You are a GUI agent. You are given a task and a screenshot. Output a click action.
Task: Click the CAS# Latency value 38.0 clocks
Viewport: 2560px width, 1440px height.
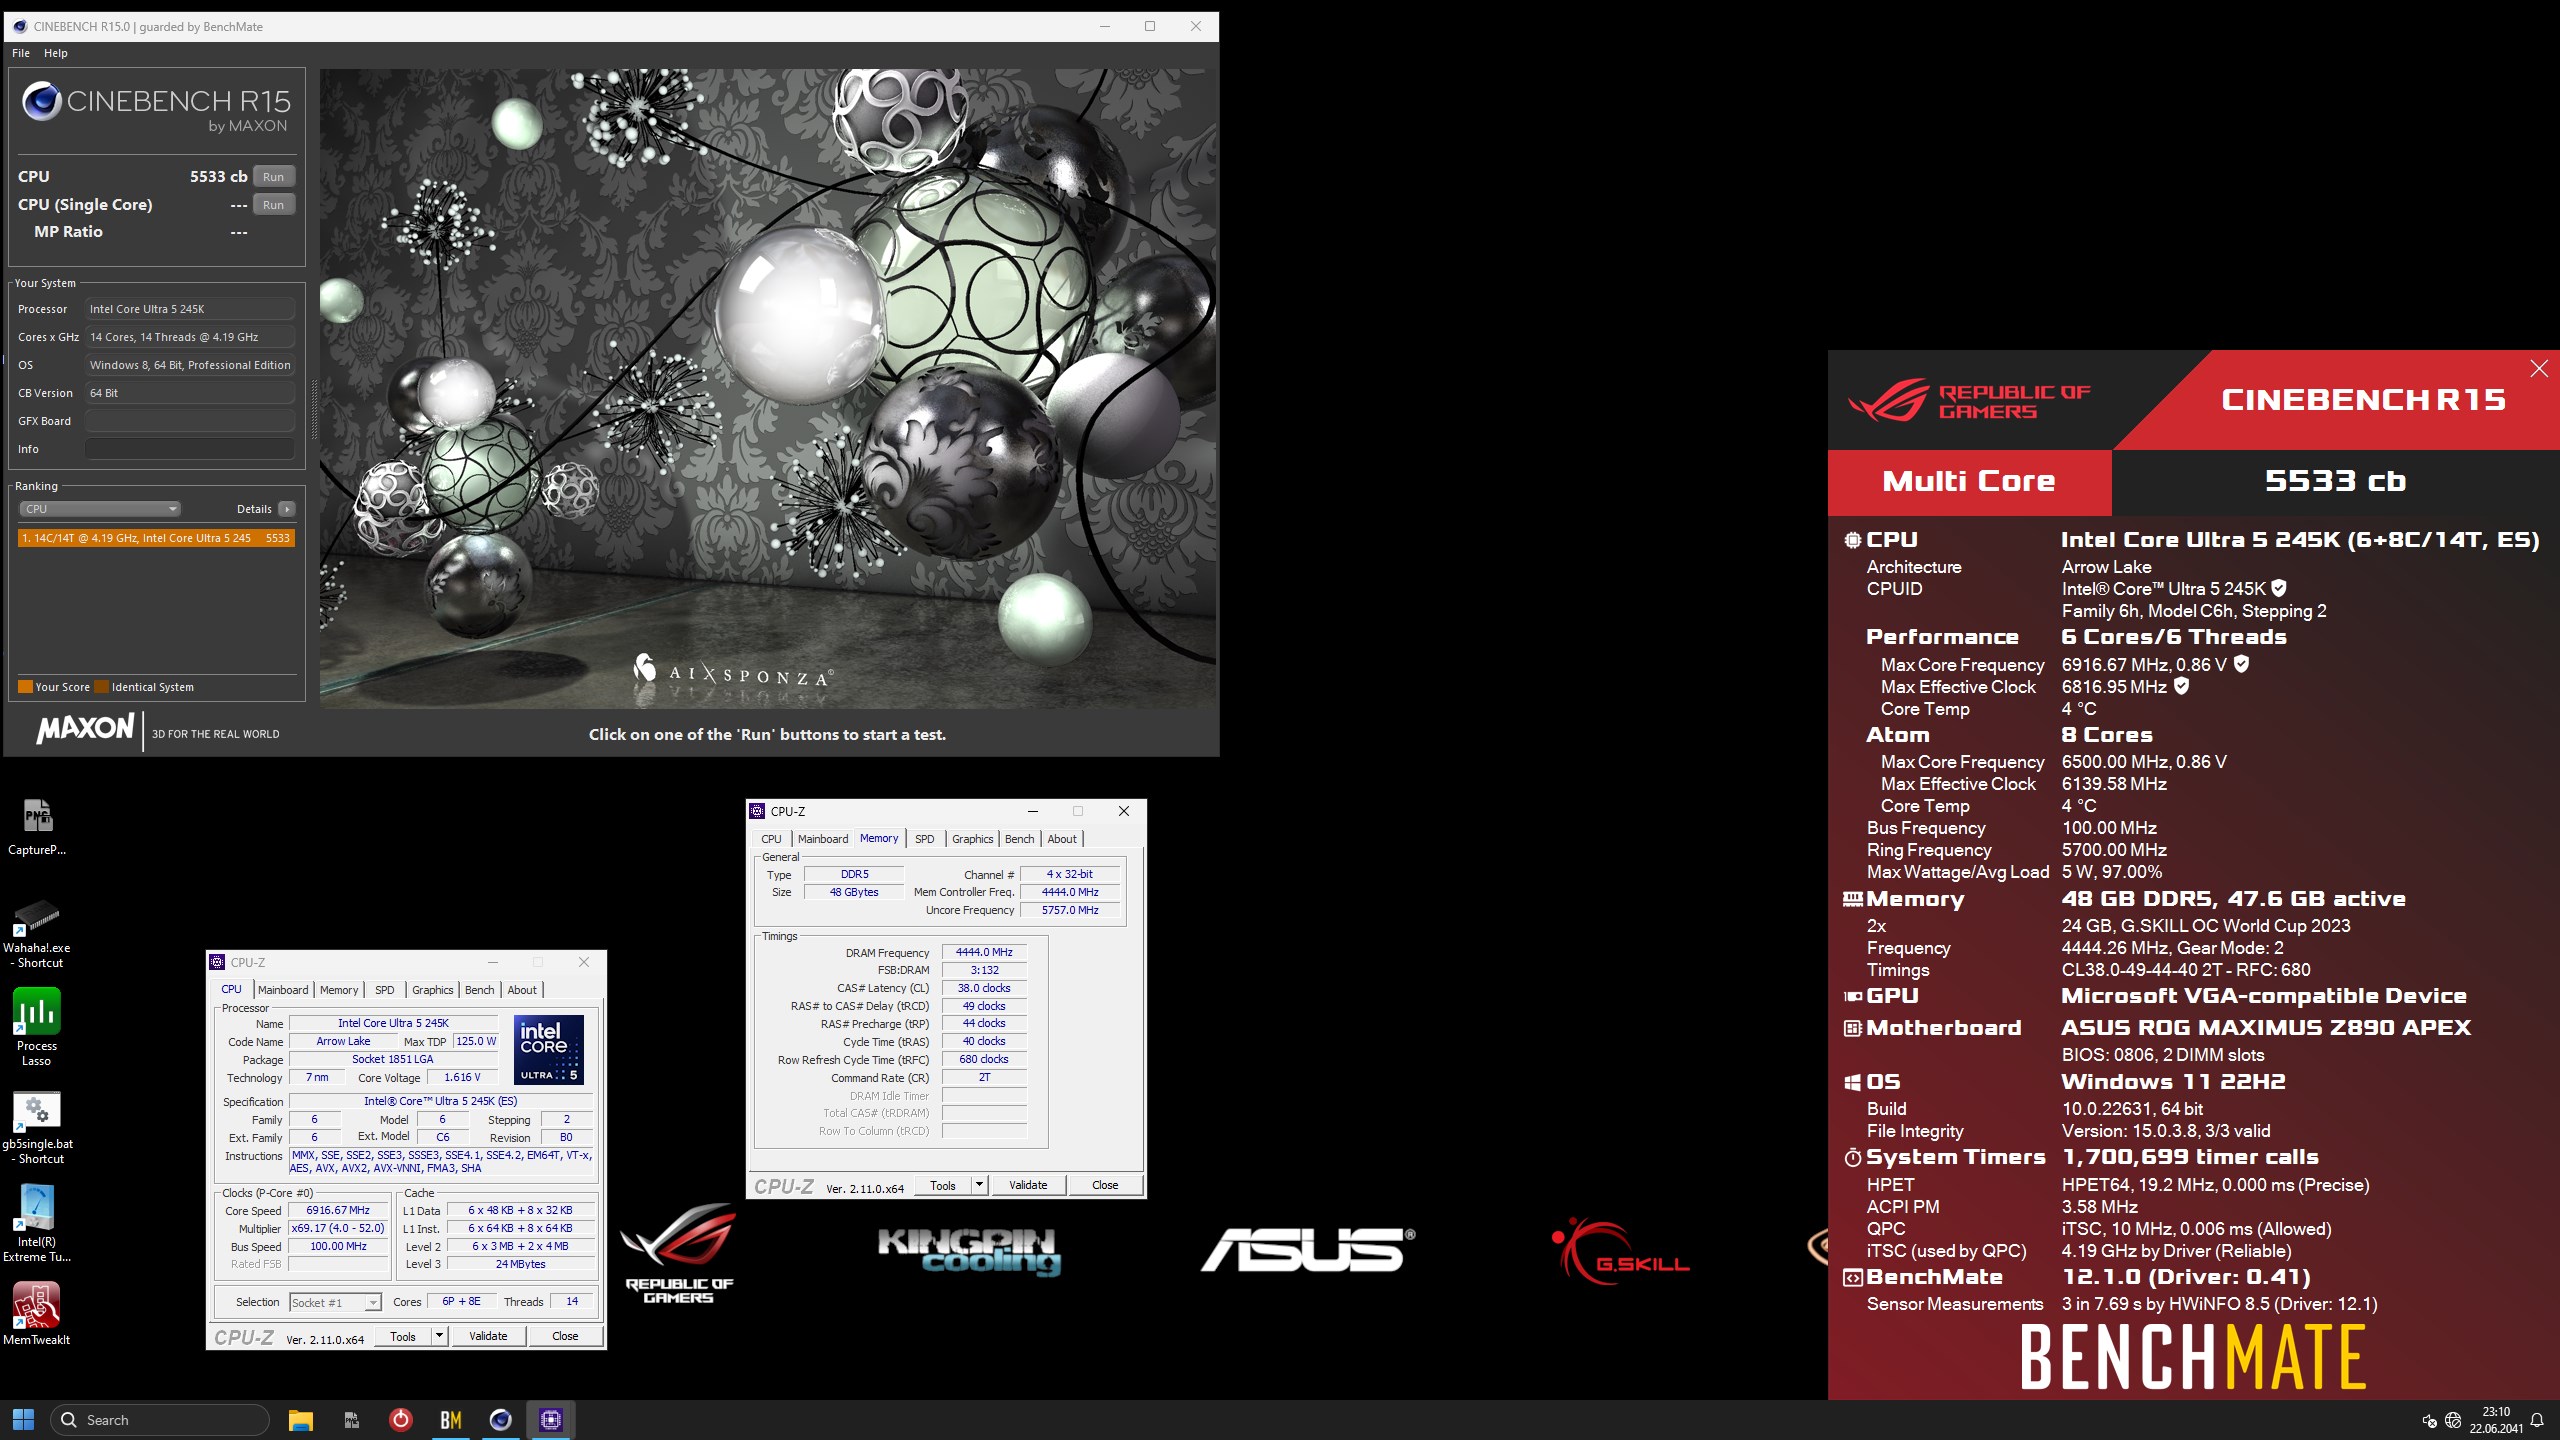click(x=984, y=988)
